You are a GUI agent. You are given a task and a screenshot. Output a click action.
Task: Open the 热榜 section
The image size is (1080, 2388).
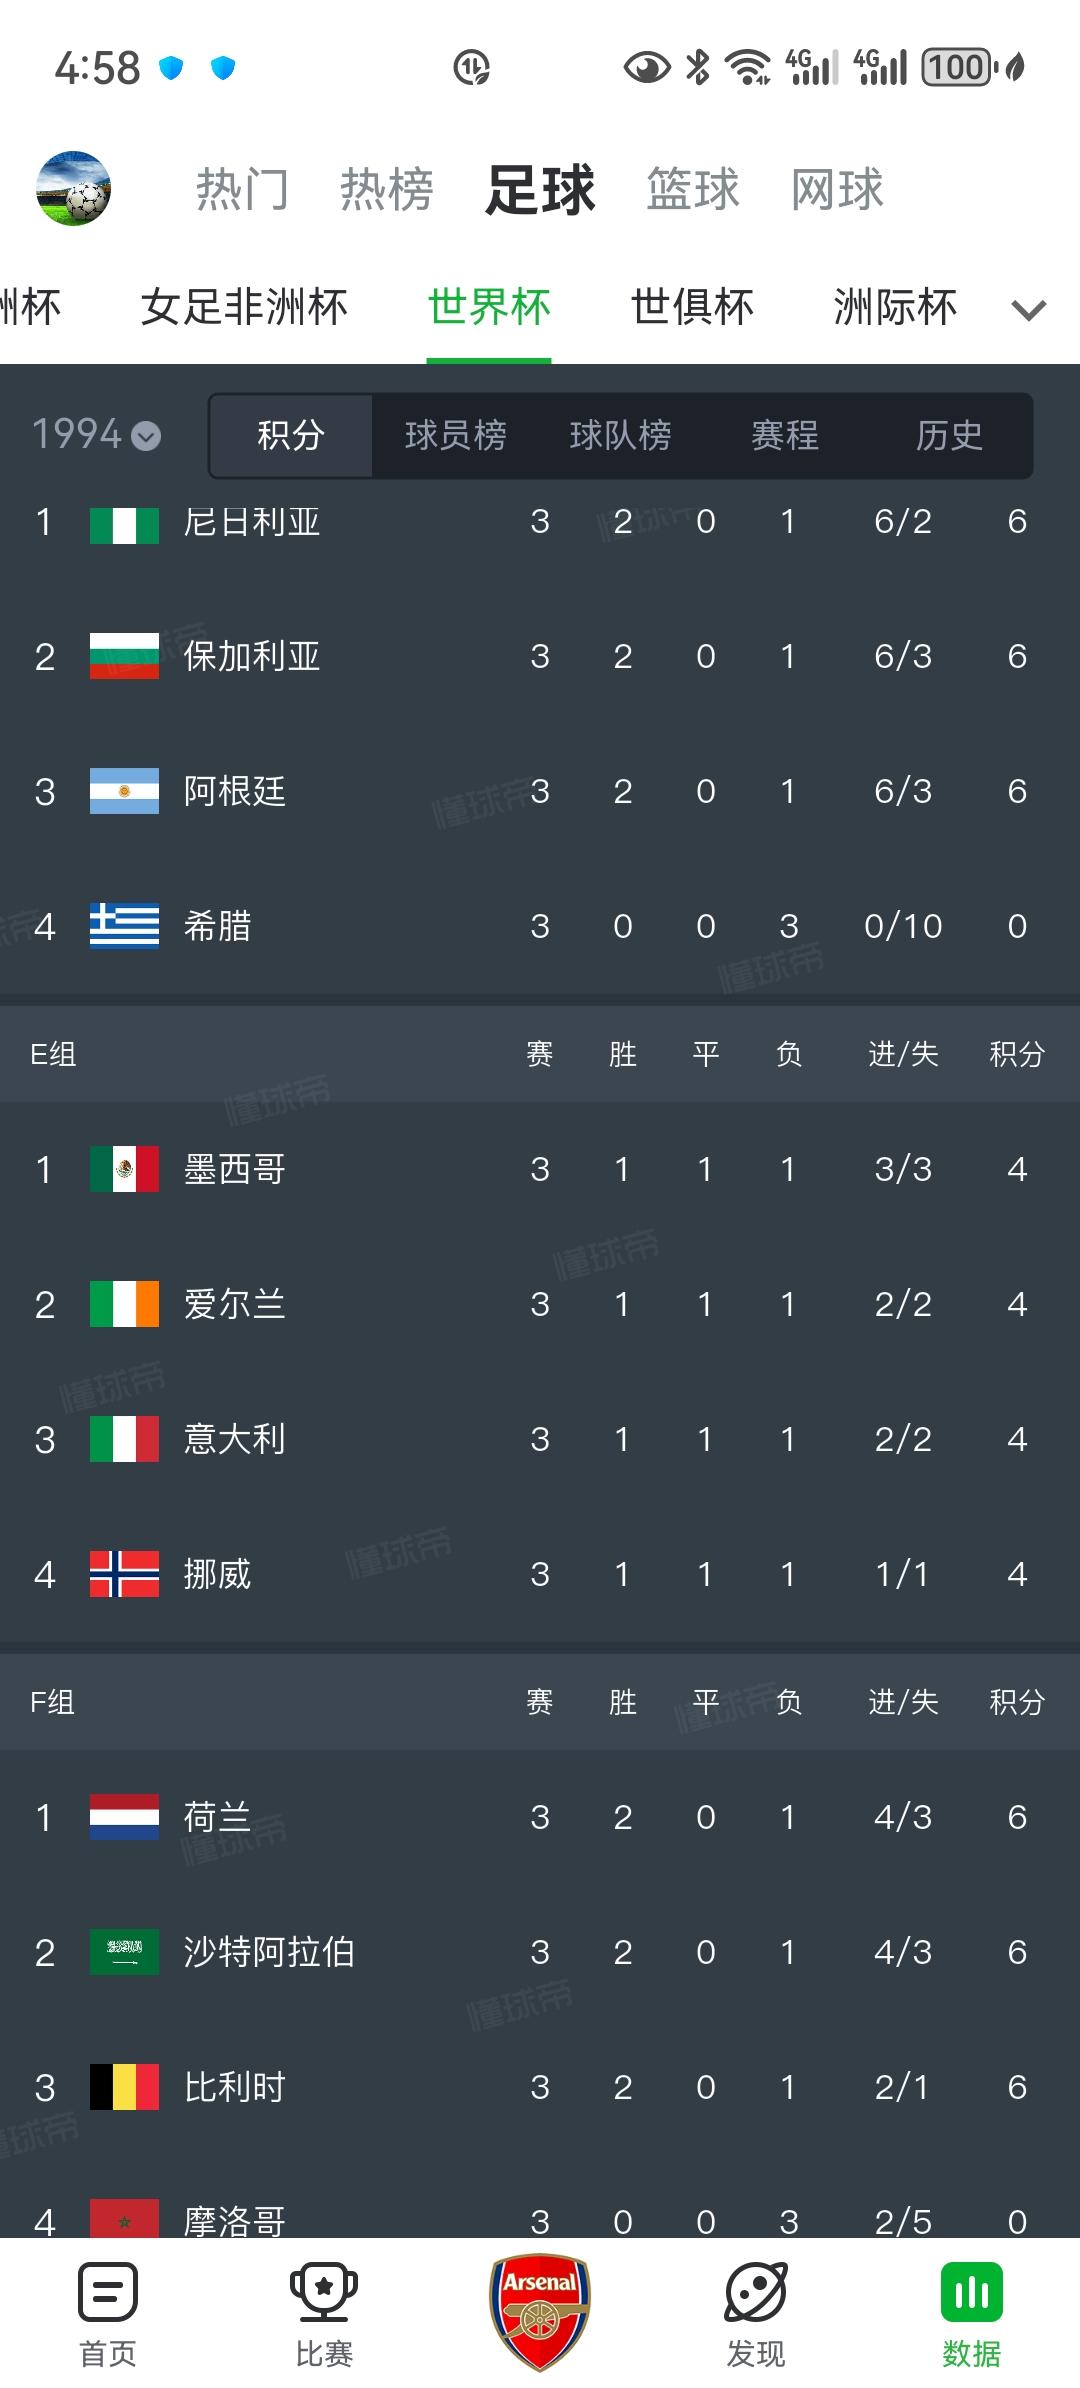coord(387,189)
